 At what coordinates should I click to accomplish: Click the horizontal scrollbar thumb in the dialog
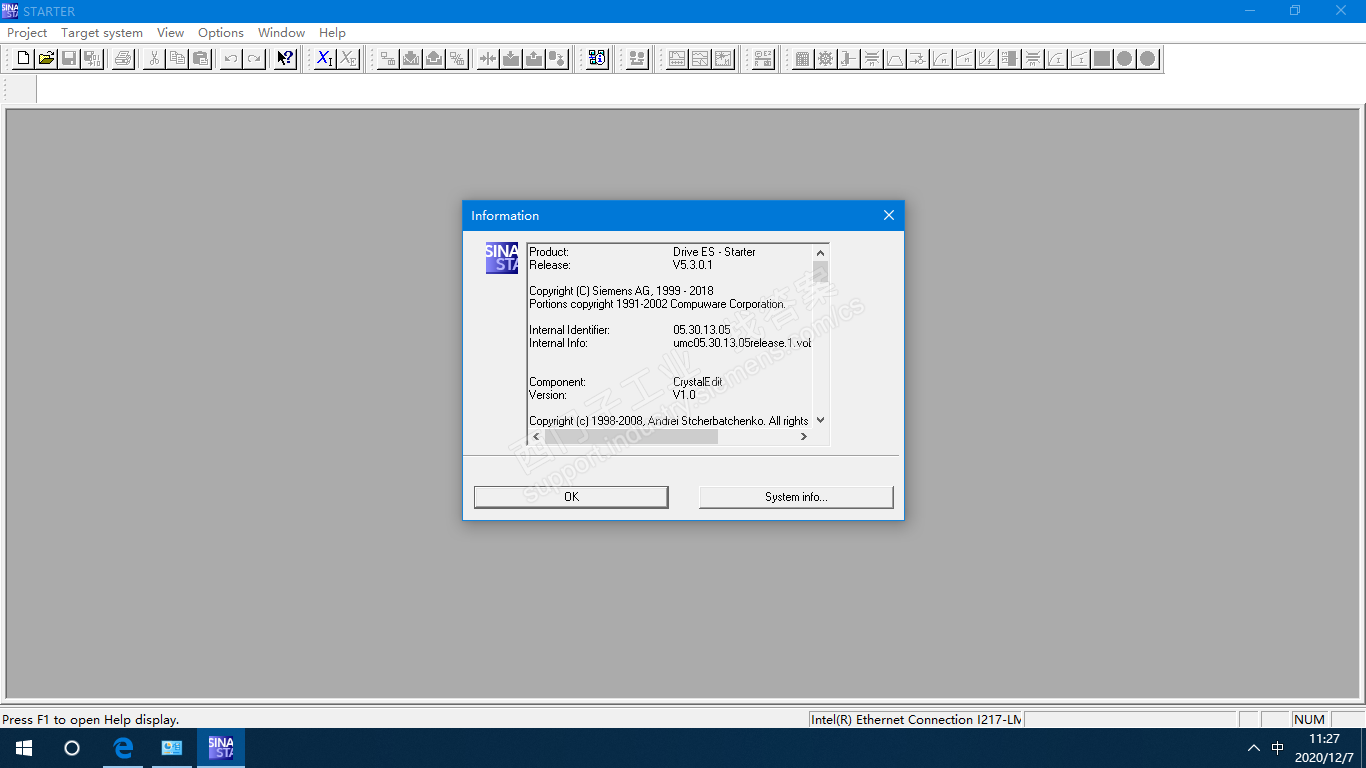(631, 437)
